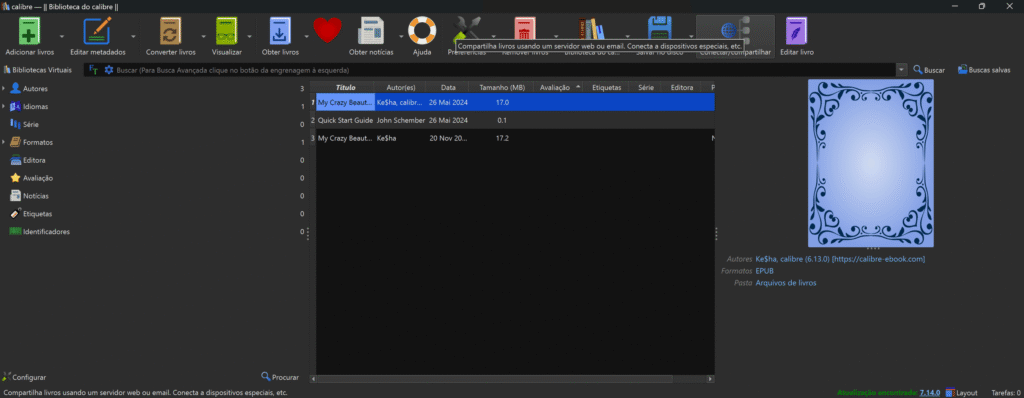
Task: Click the red heart donate icon
Action: 327,31
